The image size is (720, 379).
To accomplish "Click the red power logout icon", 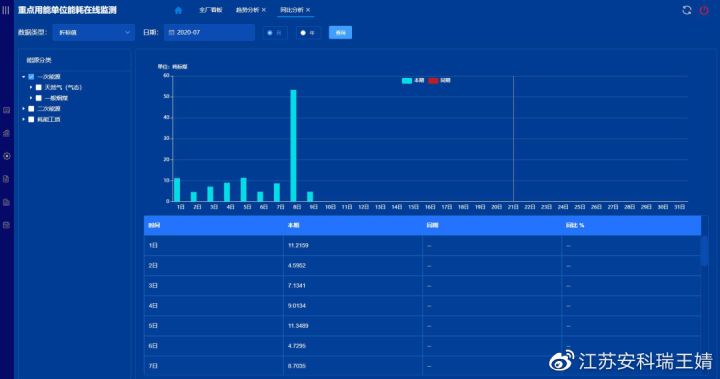I will [704, 10].
